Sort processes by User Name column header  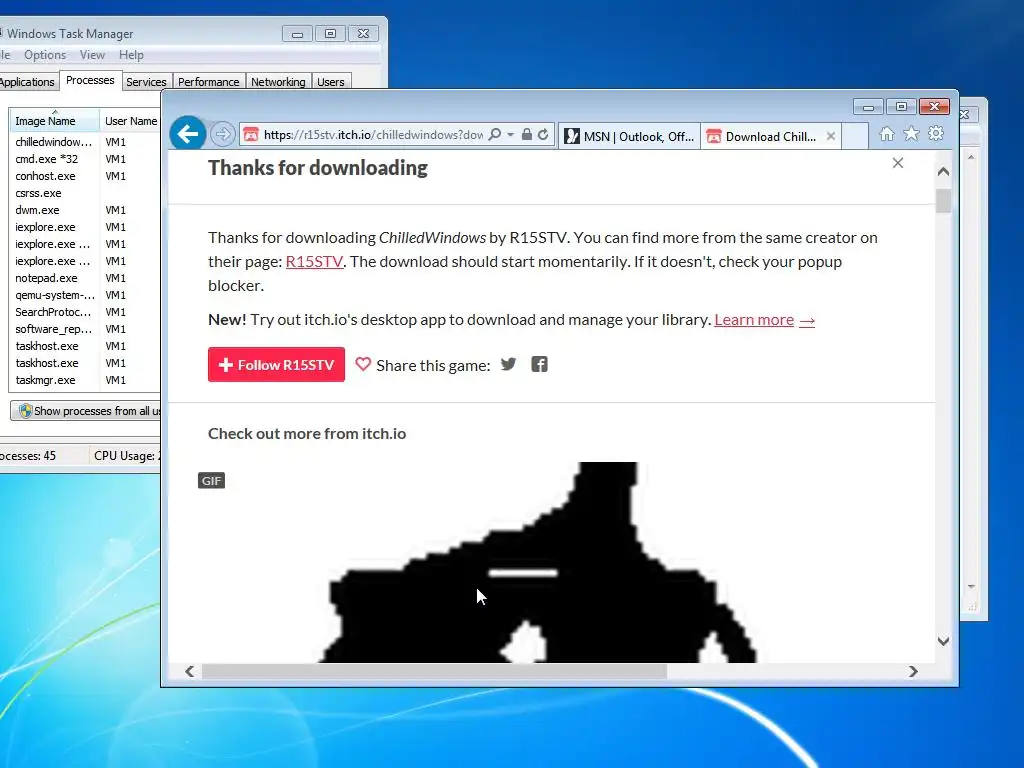131,121
